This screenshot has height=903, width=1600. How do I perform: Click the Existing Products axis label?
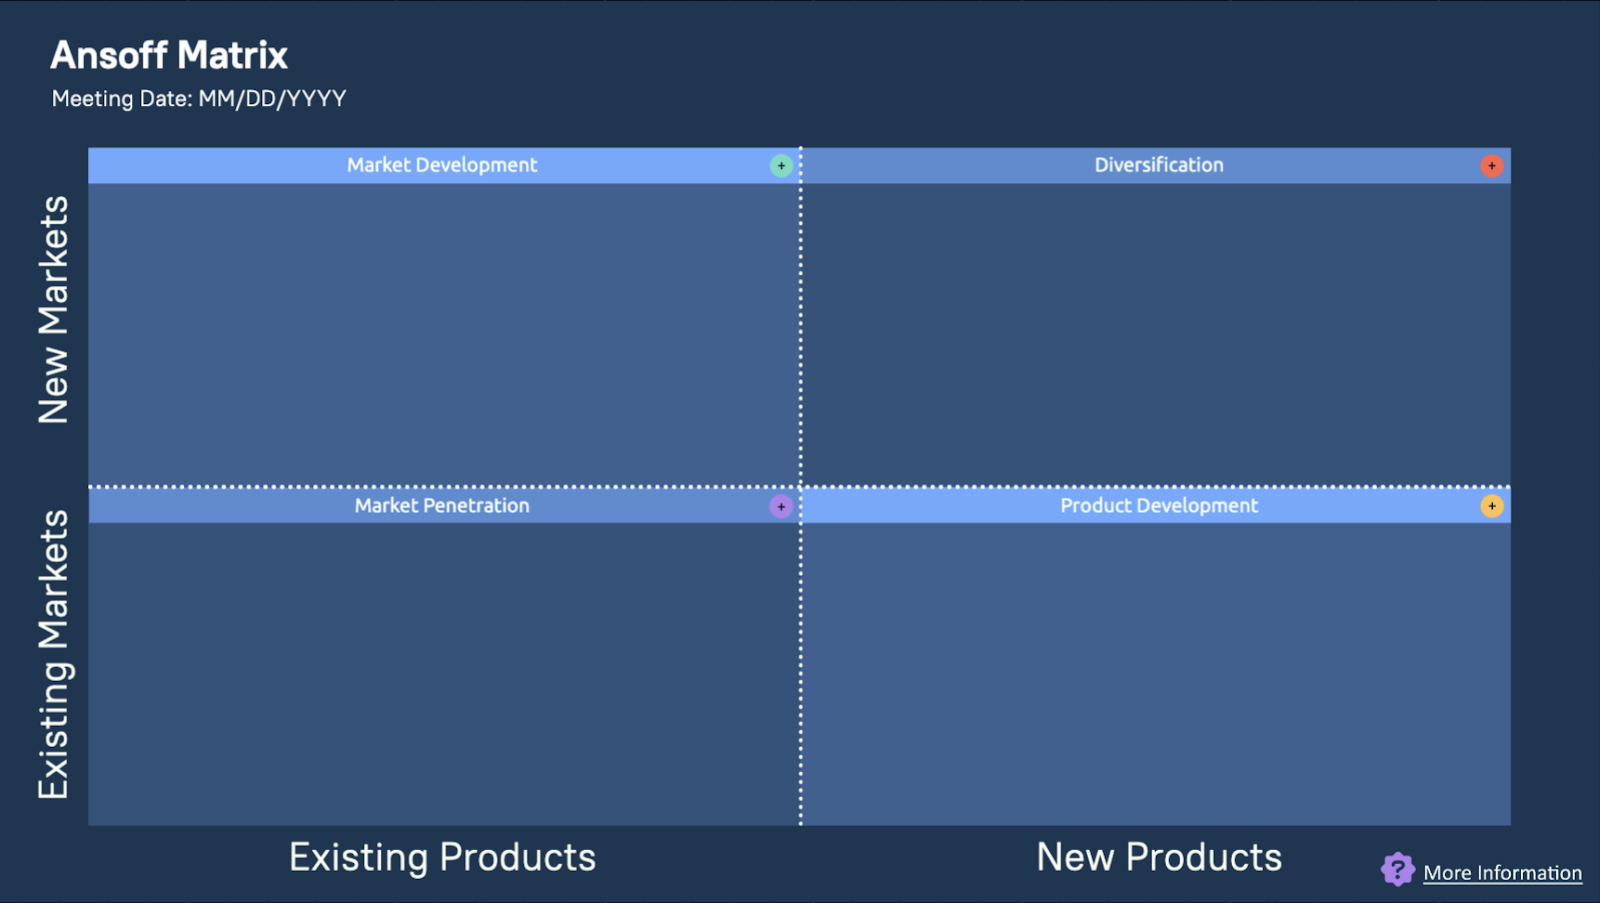click(442, 857)
